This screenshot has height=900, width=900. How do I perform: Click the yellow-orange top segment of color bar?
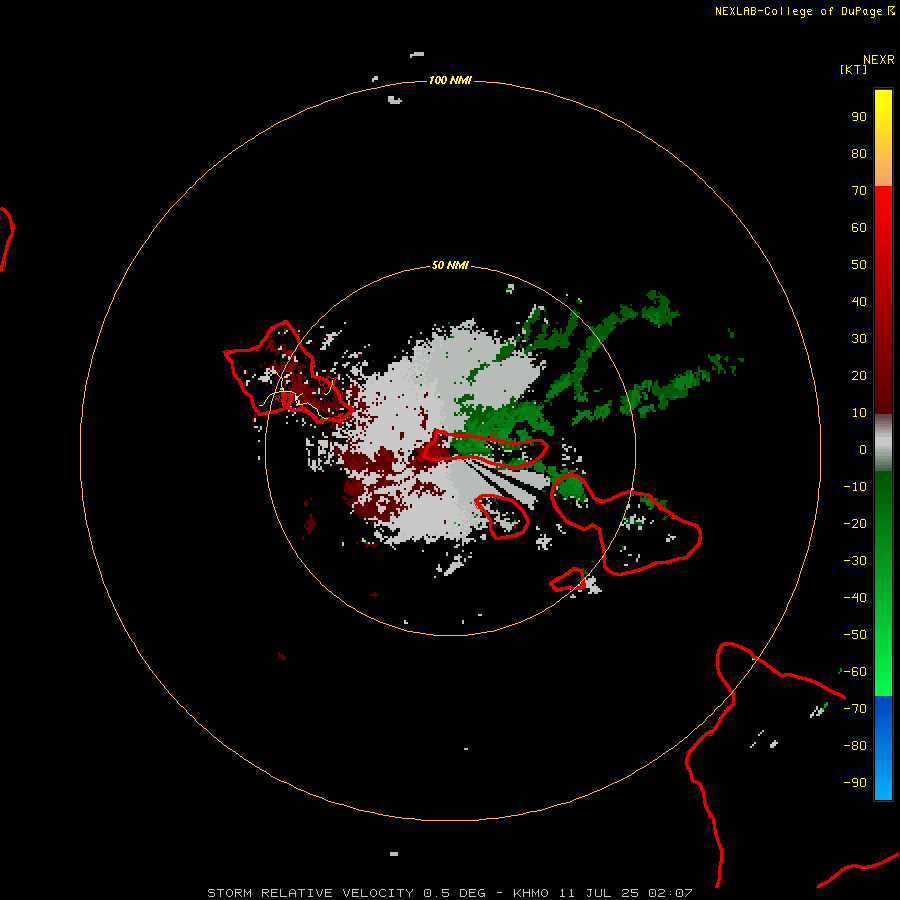[883, 138]
